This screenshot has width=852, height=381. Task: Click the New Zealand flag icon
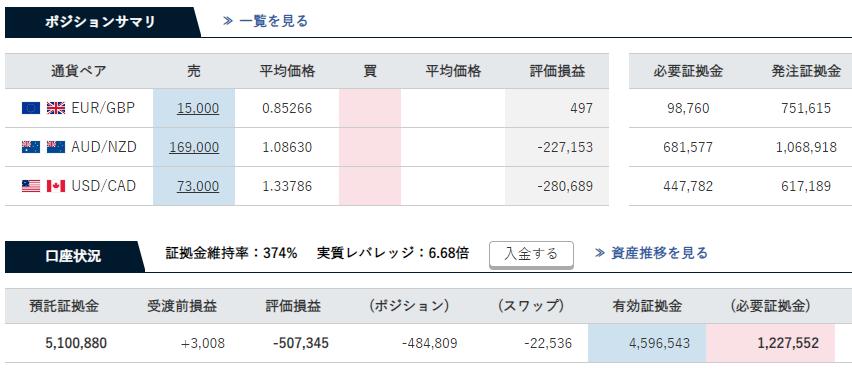coord(56,147)
